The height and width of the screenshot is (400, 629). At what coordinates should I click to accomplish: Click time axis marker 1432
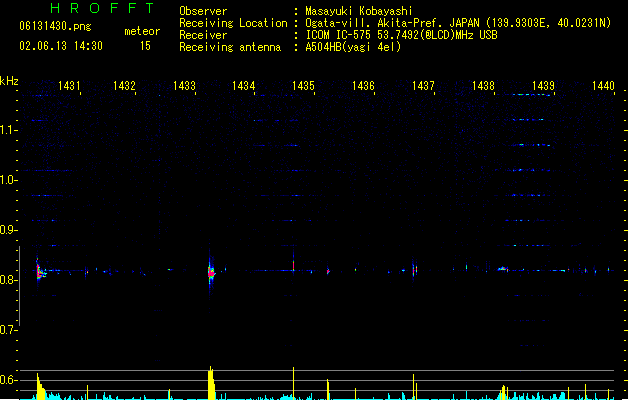(124, 85)
